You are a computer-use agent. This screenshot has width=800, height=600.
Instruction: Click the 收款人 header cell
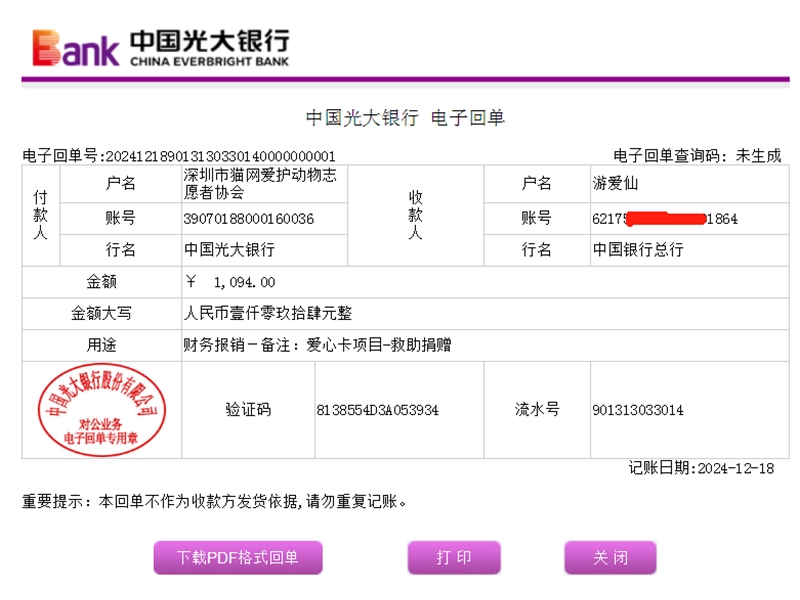coord(415,215)
